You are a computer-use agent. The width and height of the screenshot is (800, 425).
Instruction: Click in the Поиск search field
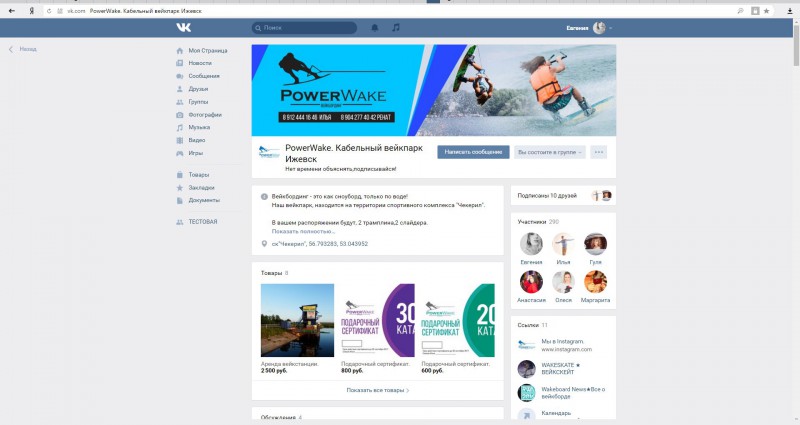pyautogui.click(x=305, y=28)
